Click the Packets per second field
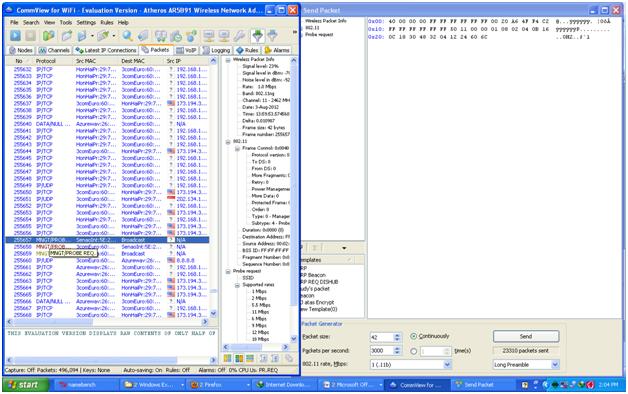Image resolution: width=628 pixels, height=394 pixels. (381, 351)
